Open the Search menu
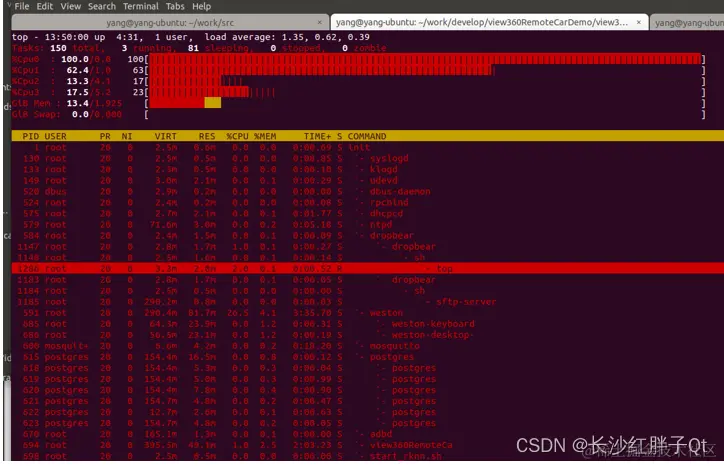Viewport: 724px width, 466px height. pos(102,6)
